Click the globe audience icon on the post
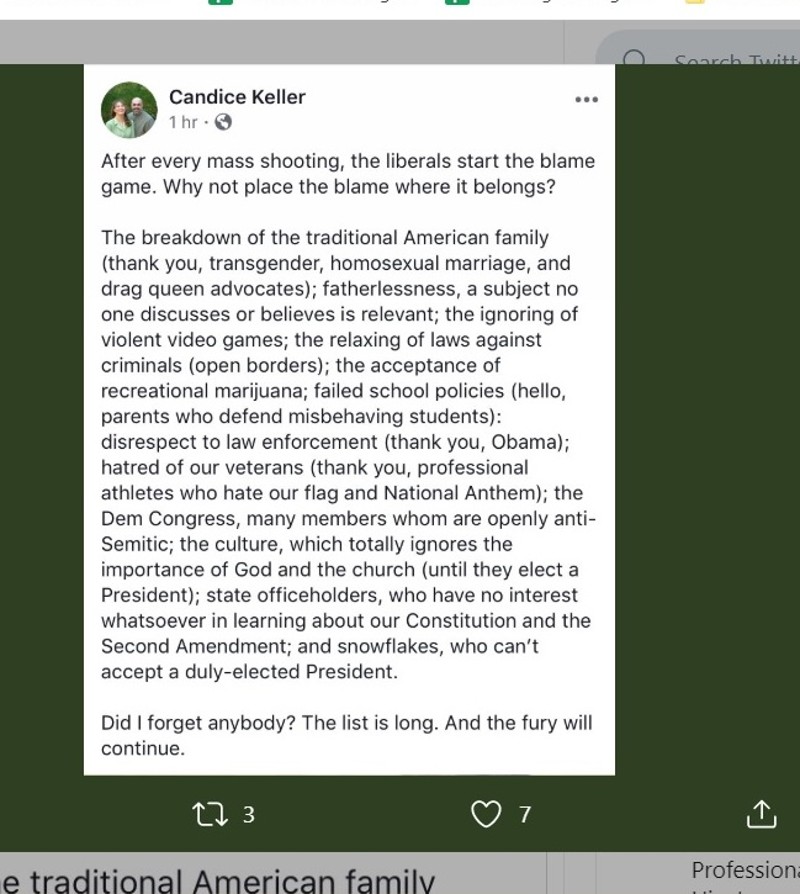Viewport: 800px width, 894px height. point(222,122)
